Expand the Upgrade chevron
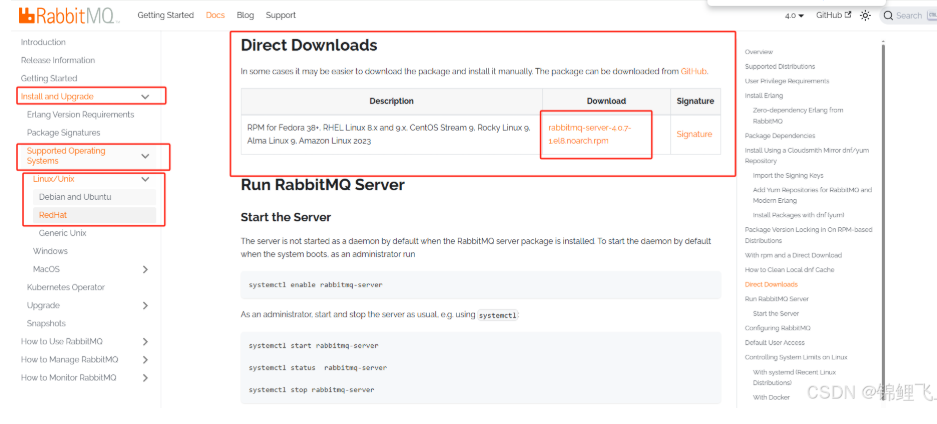The height and width of the screenshot is (424, 937). 145,305
